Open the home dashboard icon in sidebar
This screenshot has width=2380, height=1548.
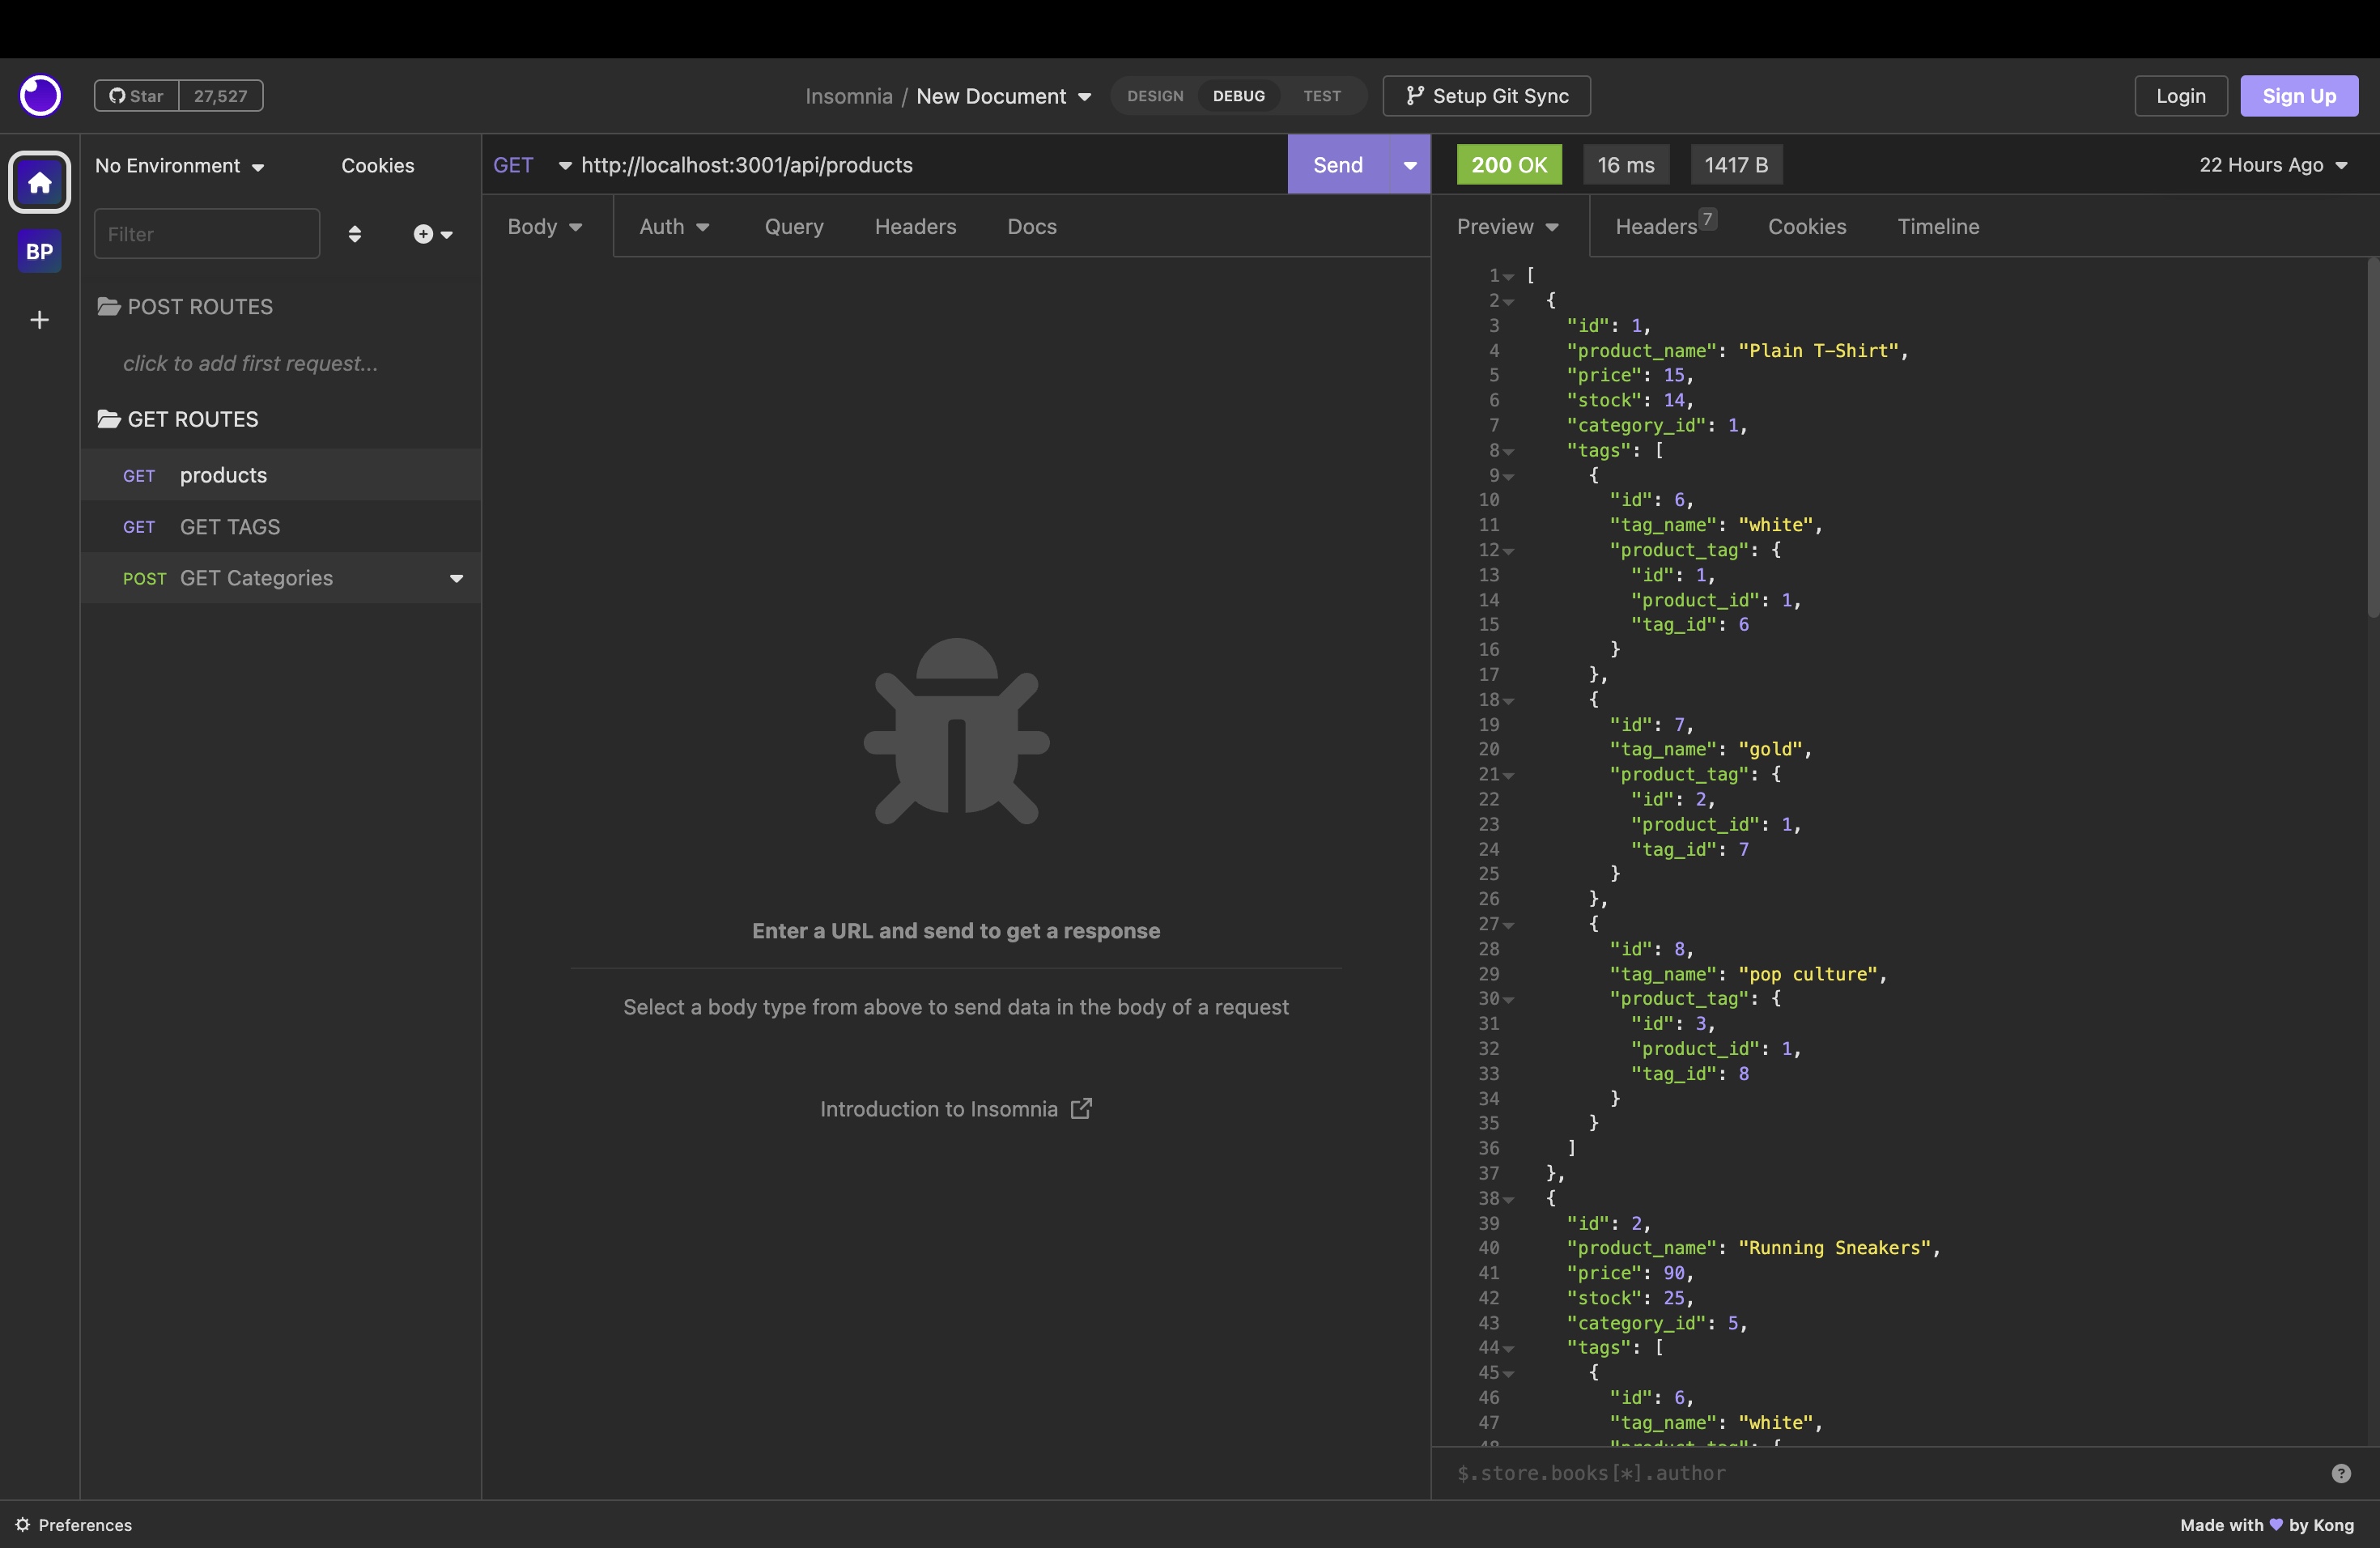tap(40, 182)
